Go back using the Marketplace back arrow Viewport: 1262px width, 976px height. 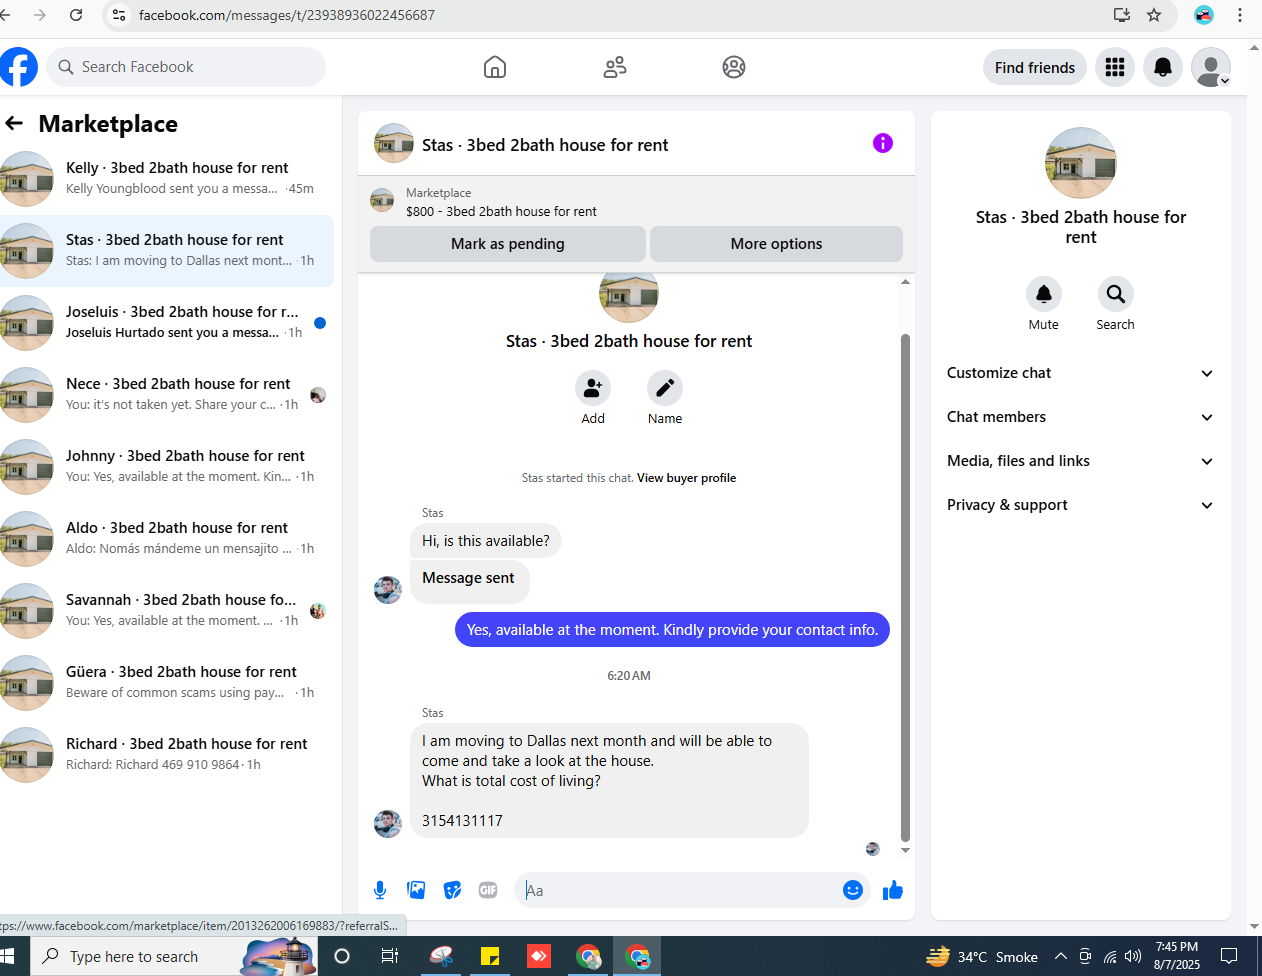pyautogui.click(x=14, y=123)
